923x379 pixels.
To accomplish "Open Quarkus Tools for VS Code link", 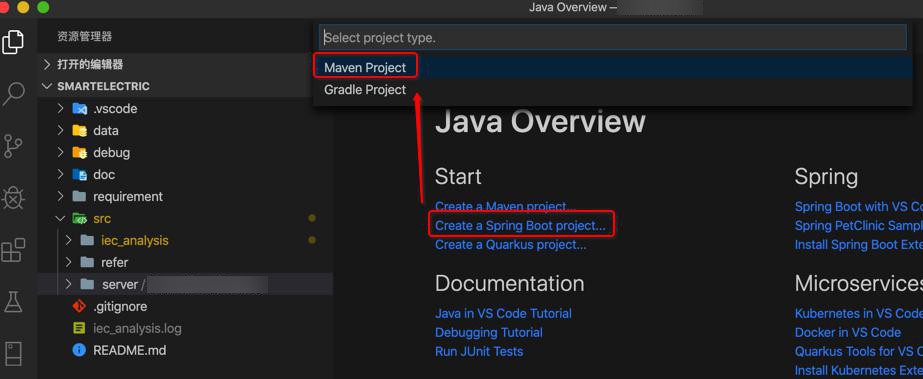I will click(859, 351).
